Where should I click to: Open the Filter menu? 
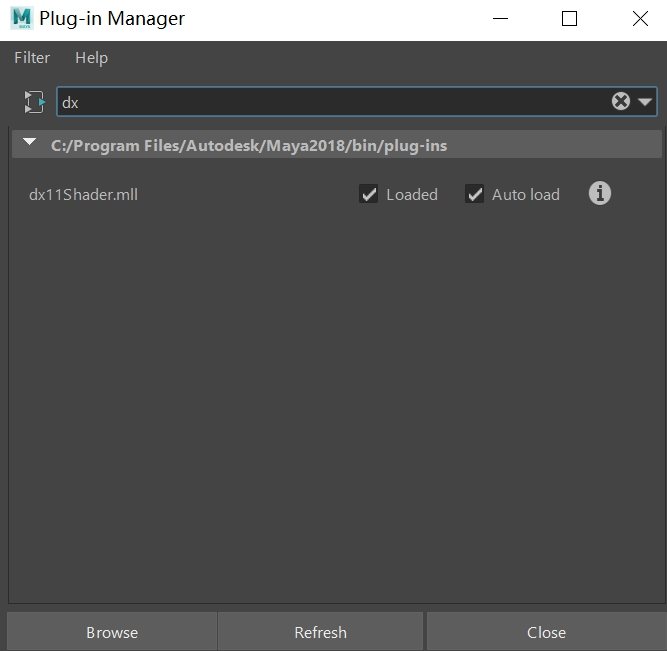[32, 57]
